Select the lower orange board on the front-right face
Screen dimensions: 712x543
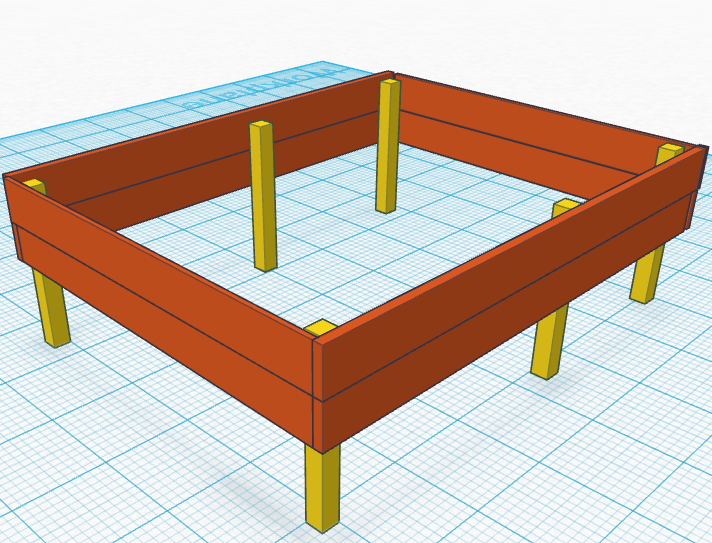click(500, 322)
